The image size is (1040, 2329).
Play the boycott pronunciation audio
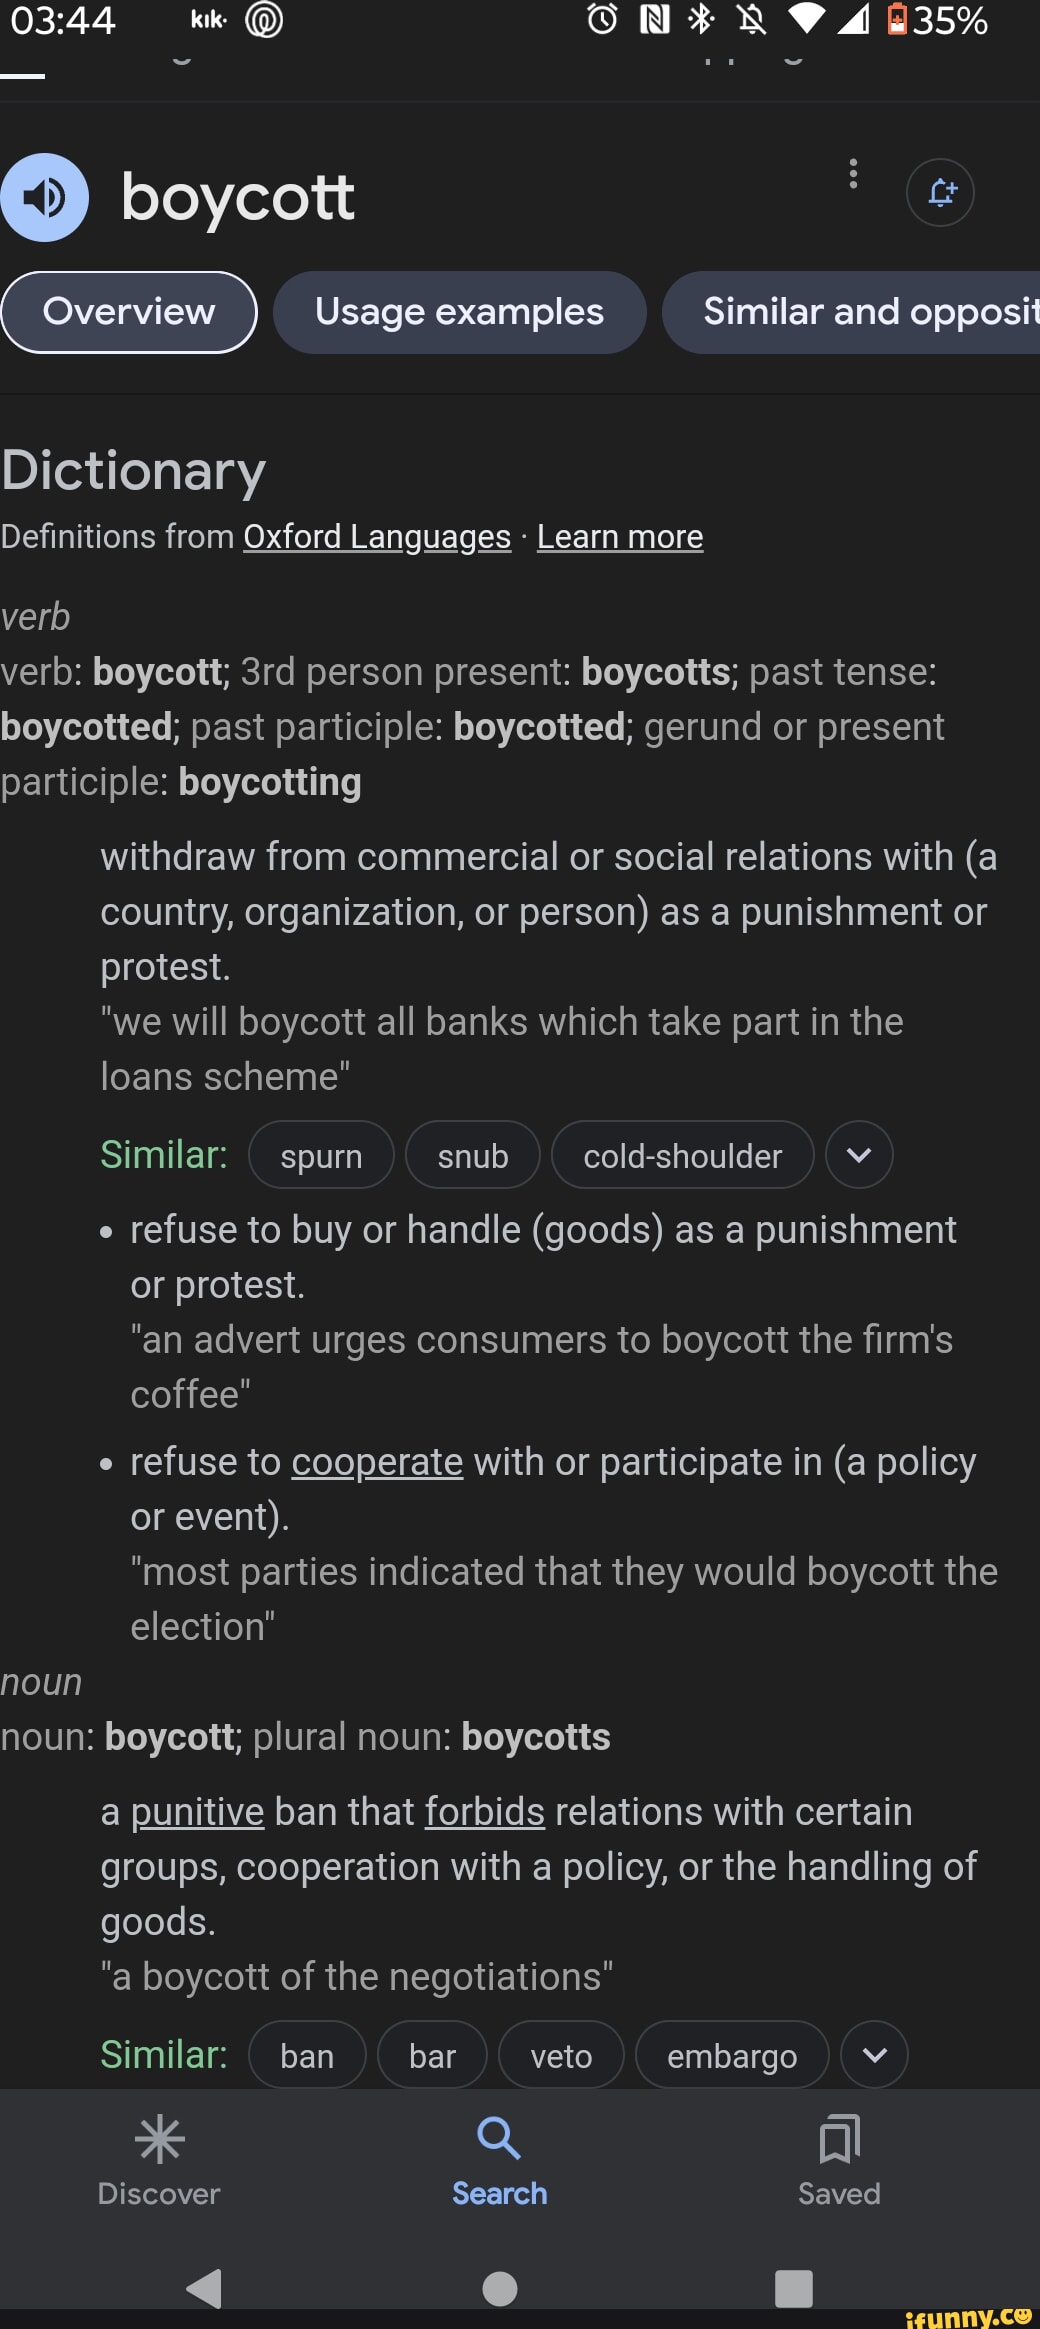[44, 197]
